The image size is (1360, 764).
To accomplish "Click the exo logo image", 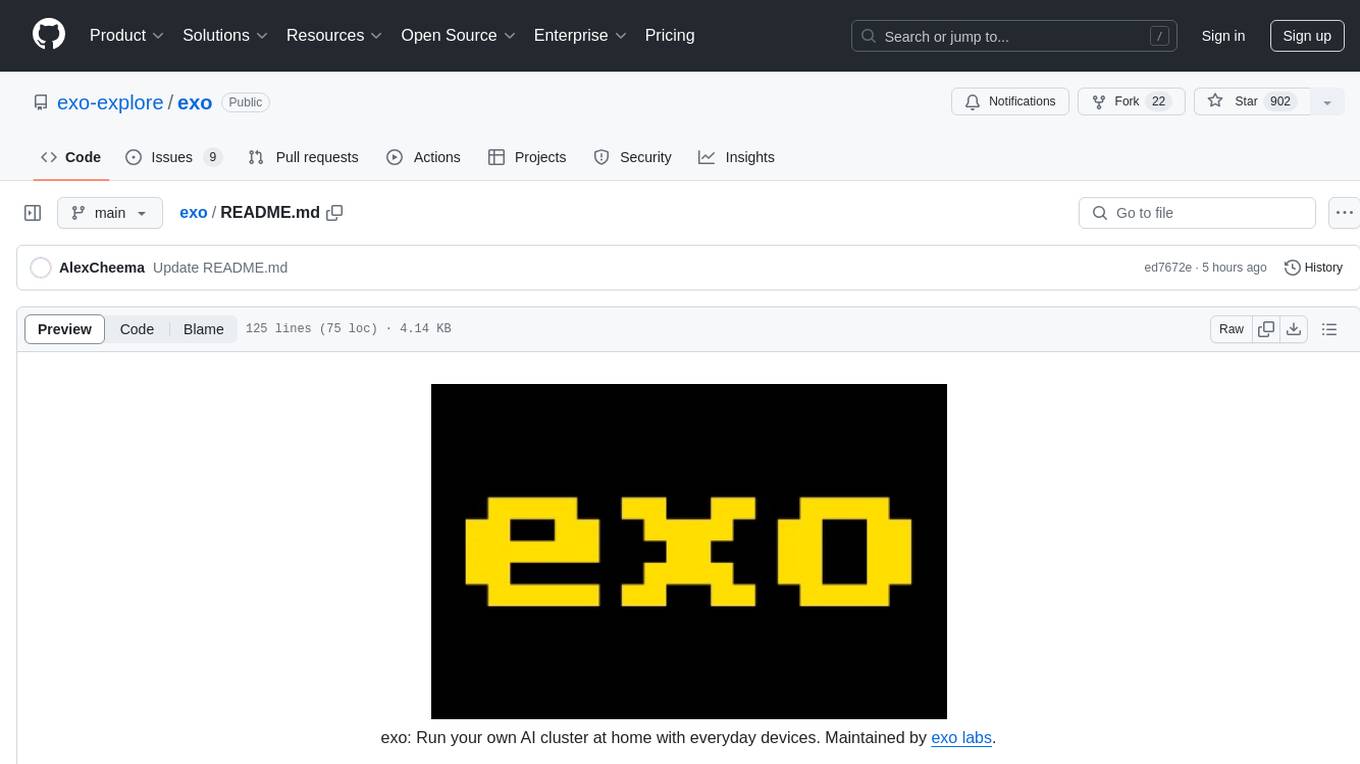I will coord(688,551).
